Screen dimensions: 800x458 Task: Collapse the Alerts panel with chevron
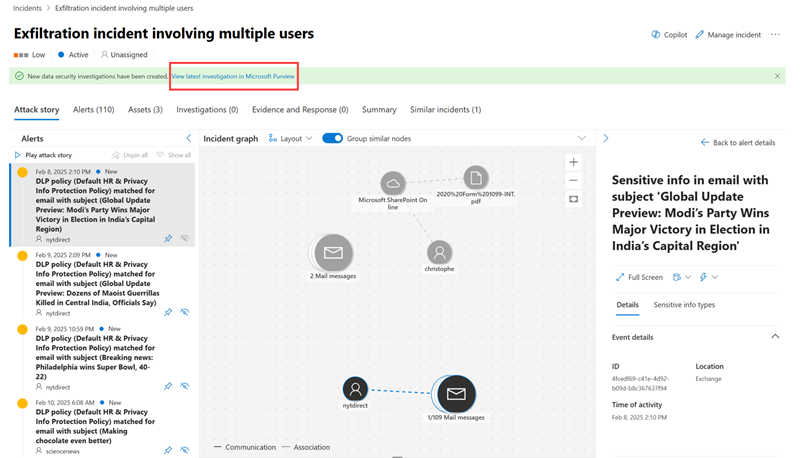pyautogui.click(x=188, y=138)
